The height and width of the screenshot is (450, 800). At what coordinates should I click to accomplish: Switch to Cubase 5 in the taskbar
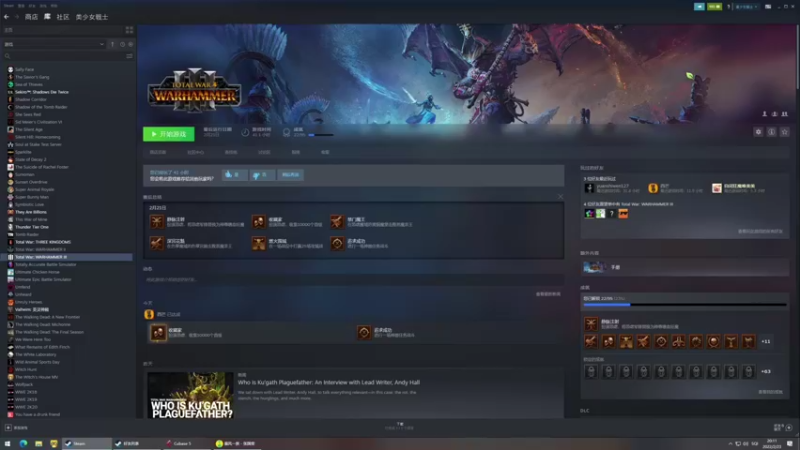point(185,443)
